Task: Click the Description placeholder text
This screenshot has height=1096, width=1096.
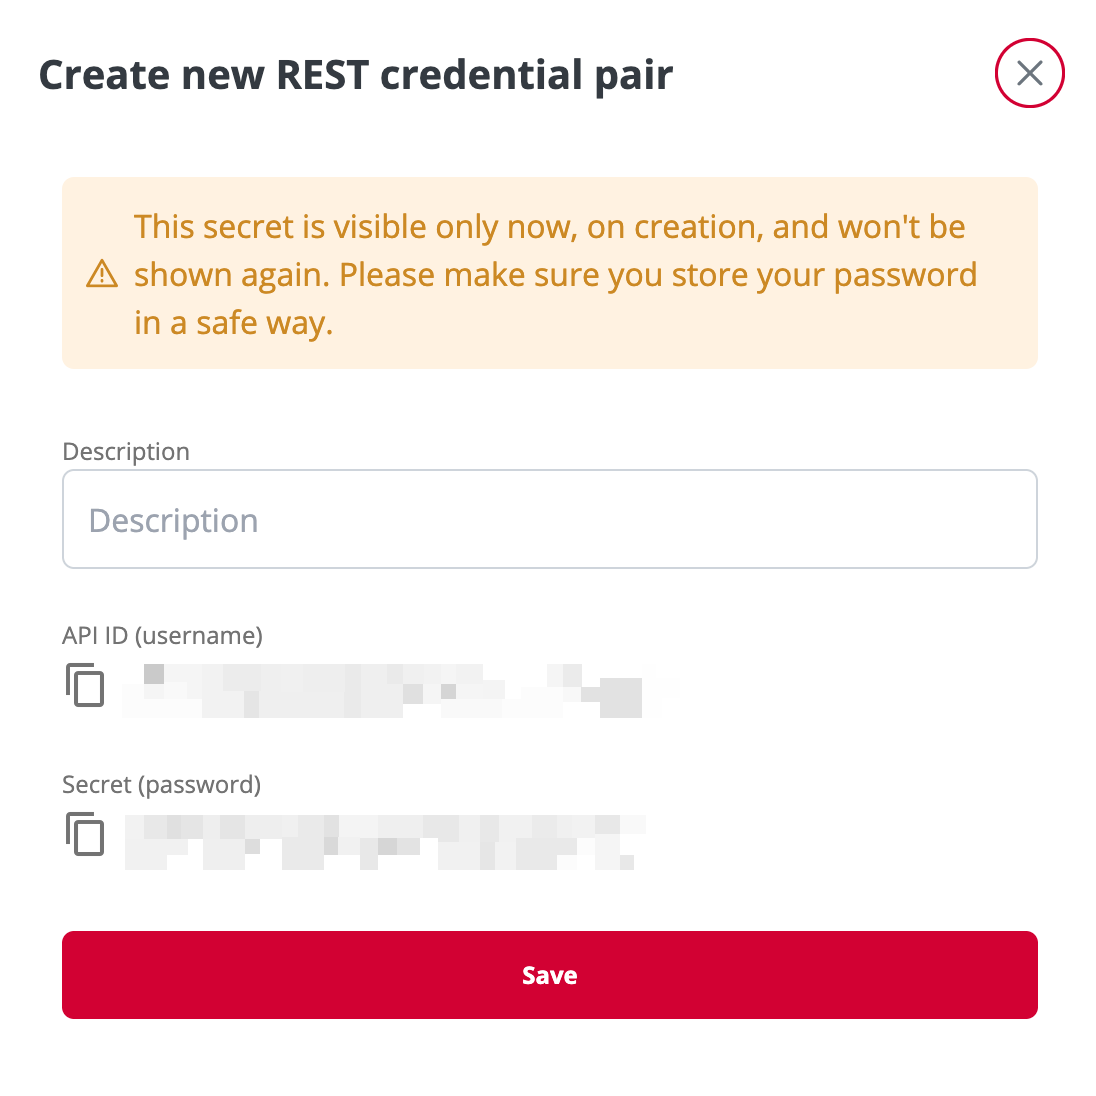Action: point(173,521)
